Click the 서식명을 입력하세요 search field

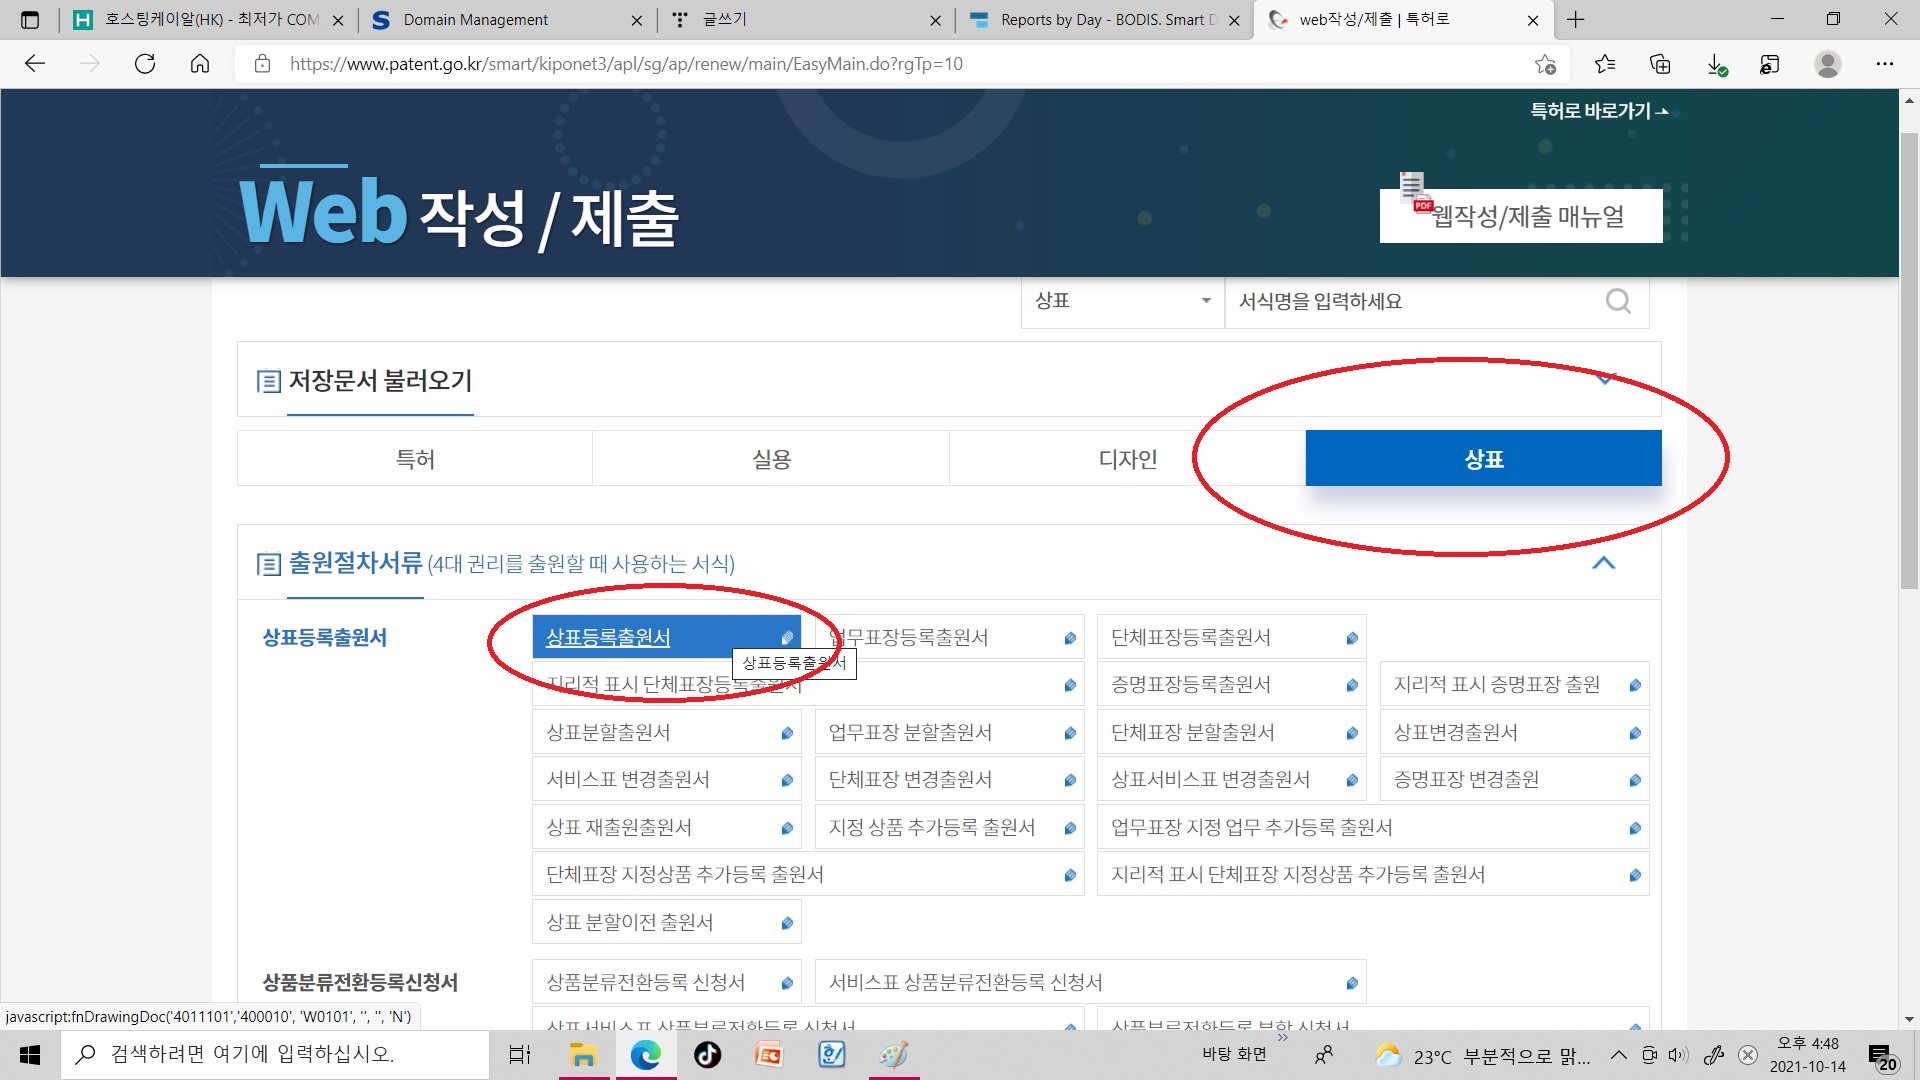pos(1410,301)
